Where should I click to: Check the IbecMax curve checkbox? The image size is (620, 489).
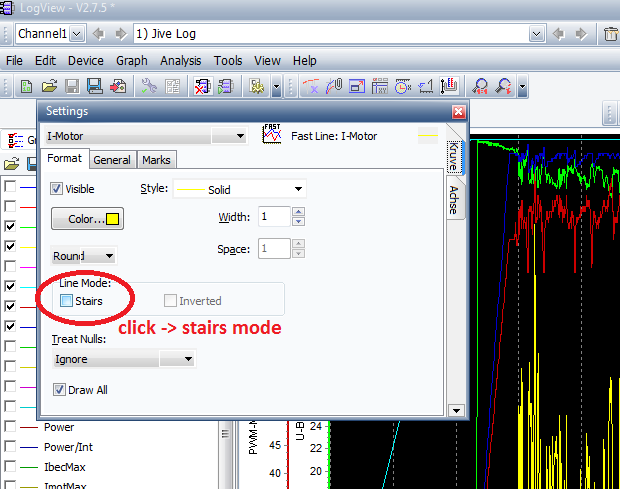coord(10,466)
